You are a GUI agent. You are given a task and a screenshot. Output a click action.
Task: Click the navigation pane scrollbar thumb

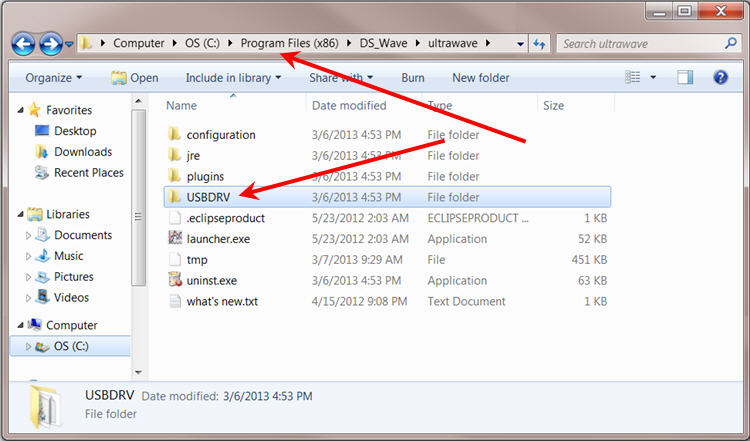[138, 198]
